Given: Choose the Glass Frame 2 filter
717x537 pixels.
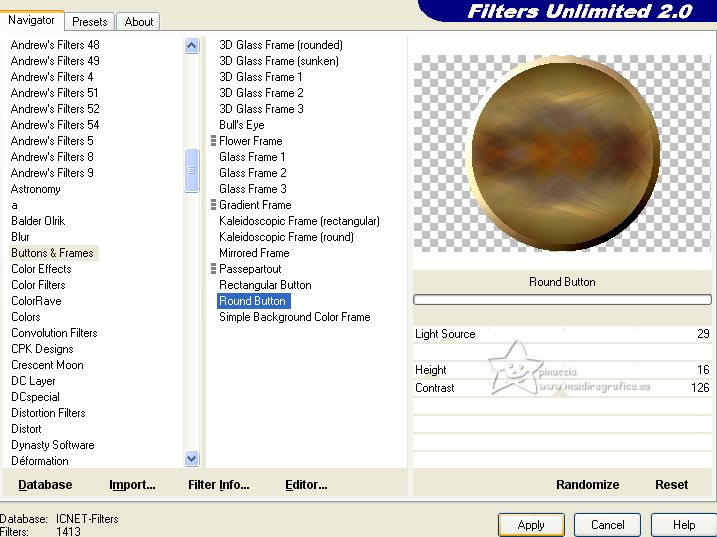Looking at the screenshot, I should pyautogui.click(x=253, y=173).
